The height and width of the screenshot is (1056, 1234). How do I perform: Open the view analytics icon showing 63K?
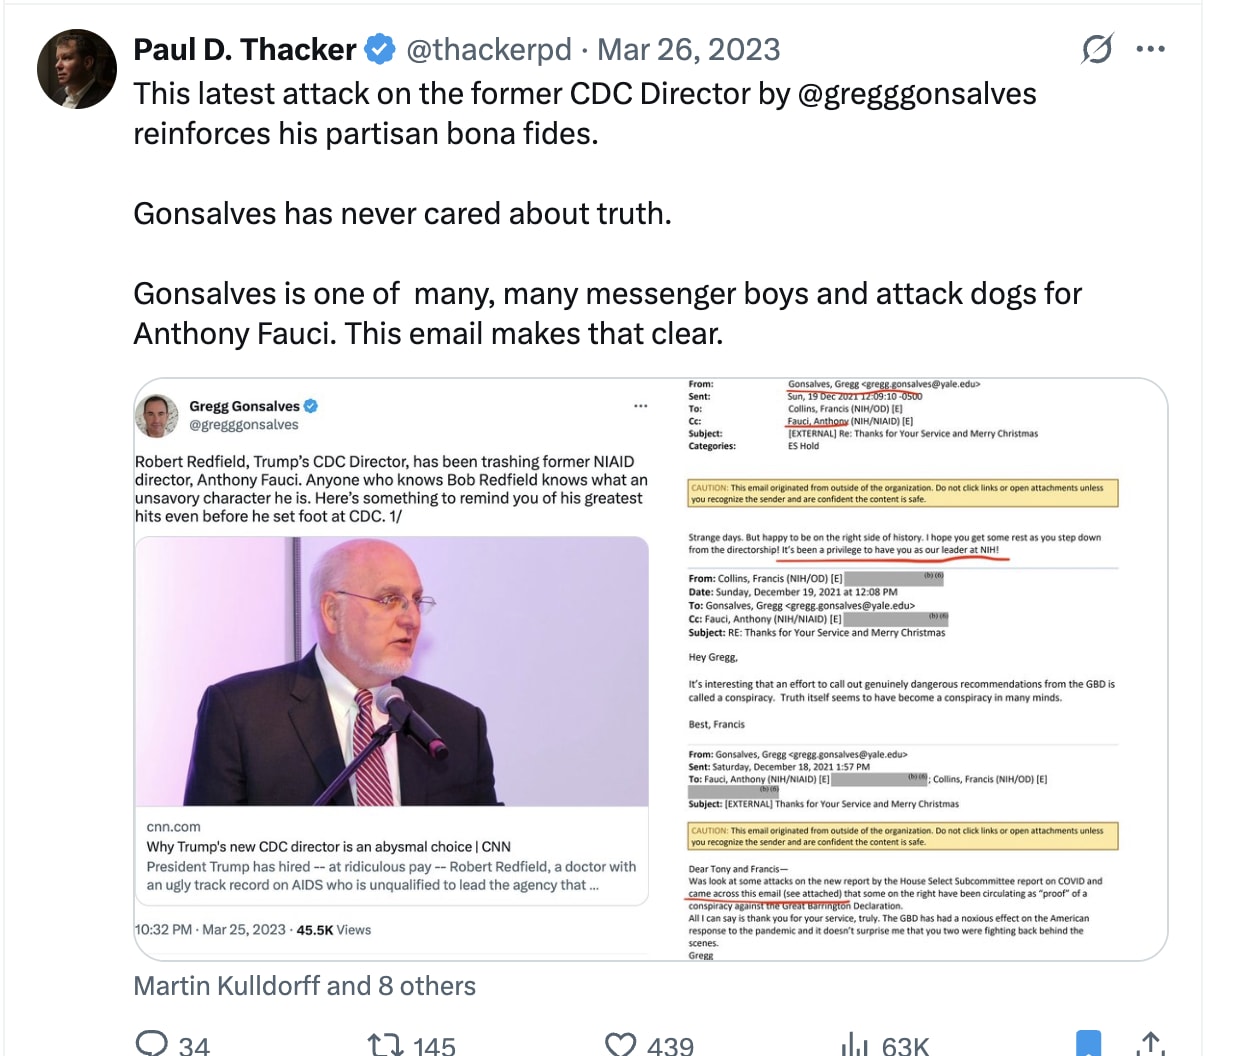pos(855,1044)
